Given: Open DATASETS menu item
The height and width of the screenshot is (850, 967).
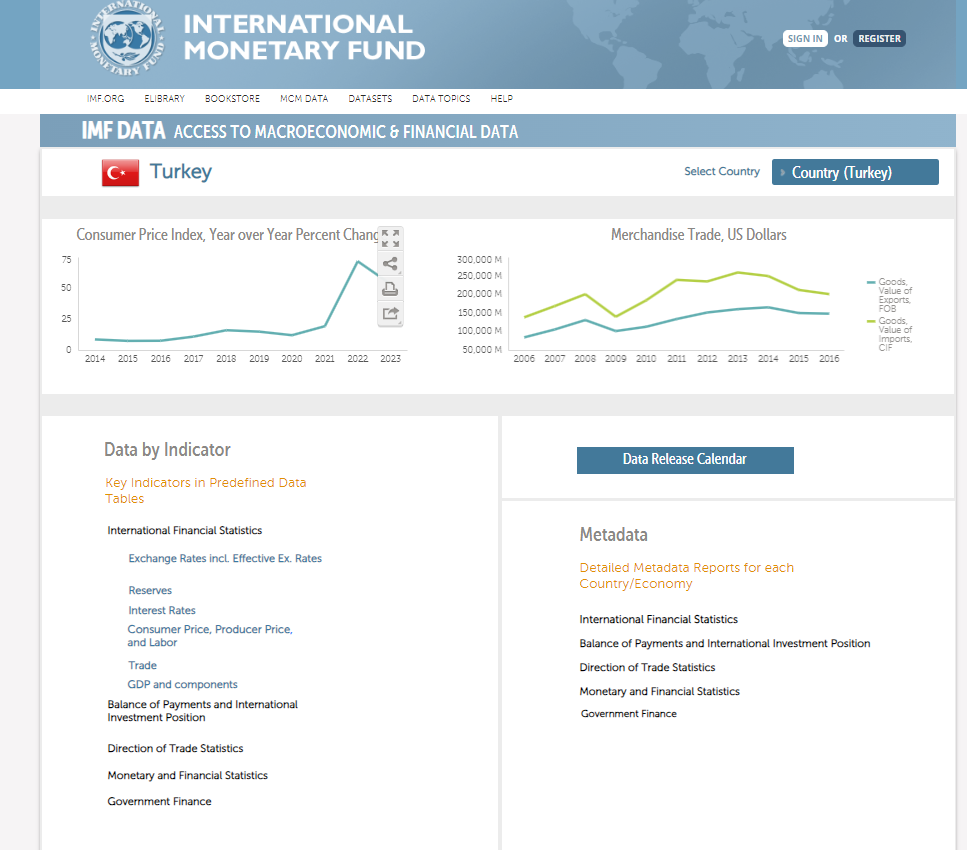Looking at the screenshot, I should [370, 99].
